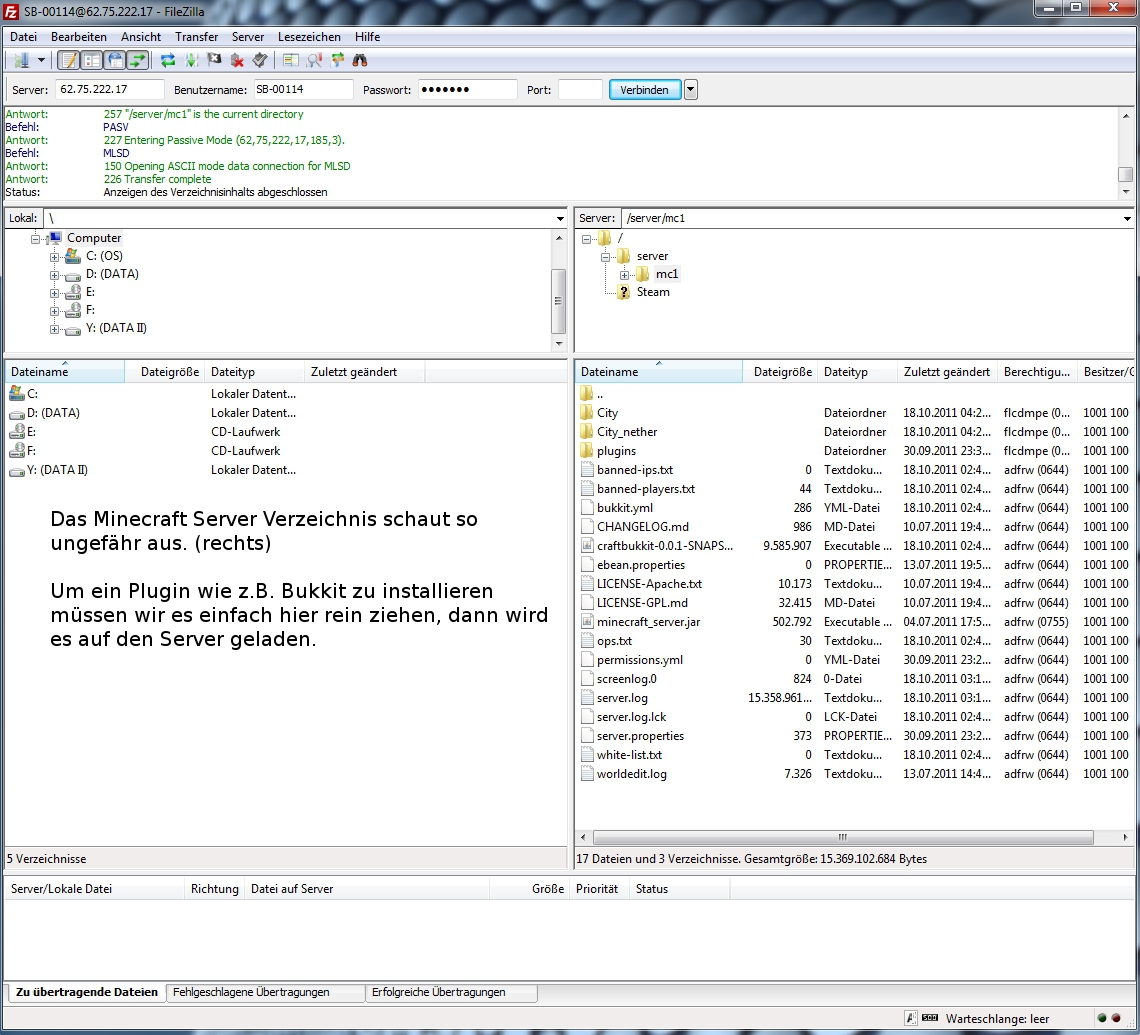This screenshot has height=1035, width=1140.
Task: Select the City folder icon
Action: (x=587, y=413)
